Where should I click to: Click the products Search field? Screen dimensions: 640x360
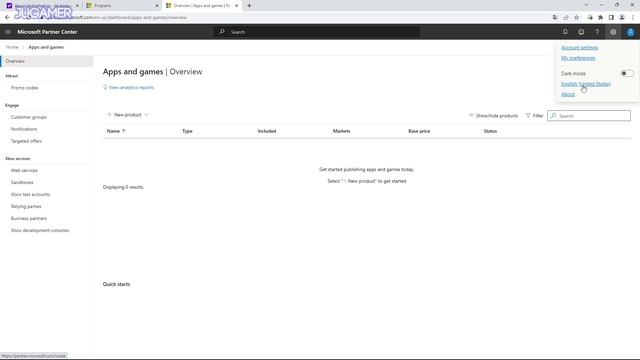click(x=589, y=116)
